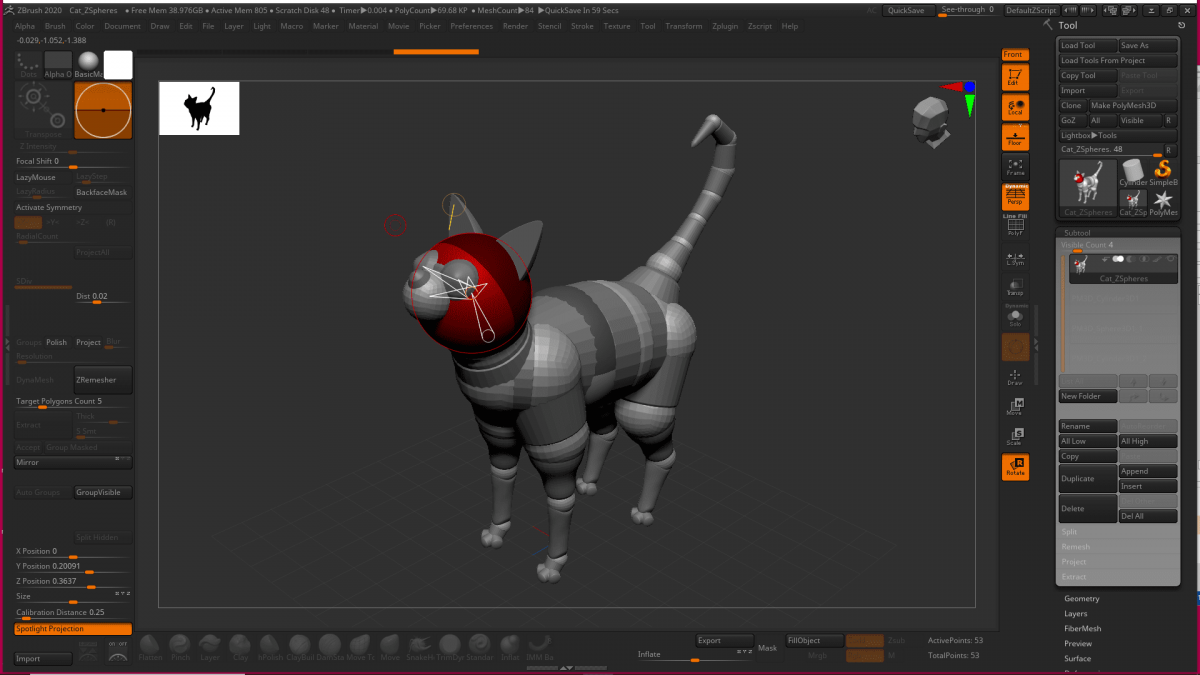Select the SimpleBrush tool icon
Viewport: 1200px width, 675px height.
tap(1163, 172)
